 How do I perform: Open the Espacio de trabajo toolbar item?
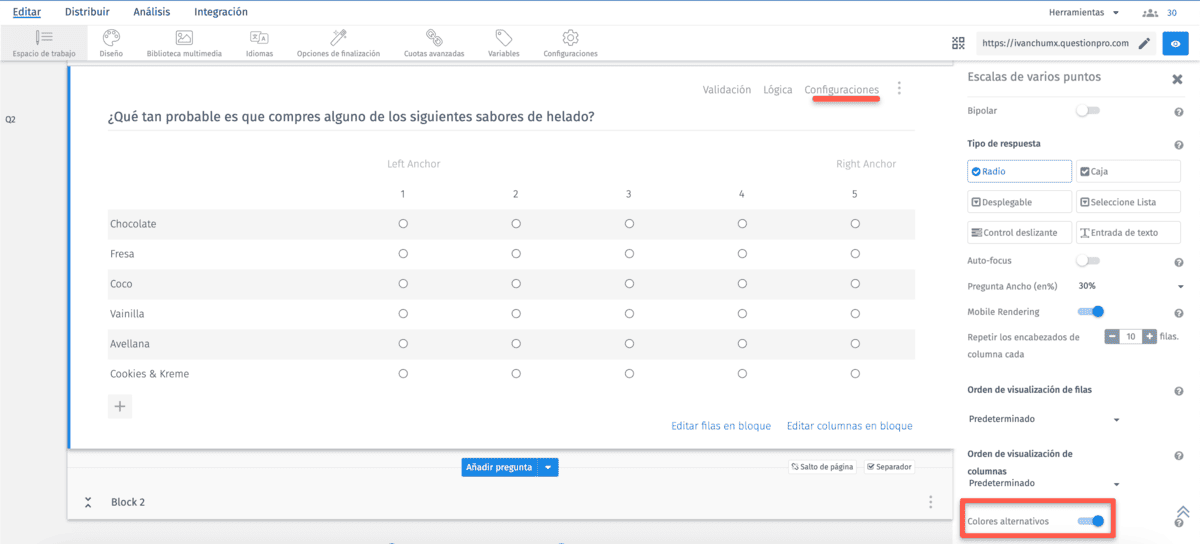pos(44,43)
